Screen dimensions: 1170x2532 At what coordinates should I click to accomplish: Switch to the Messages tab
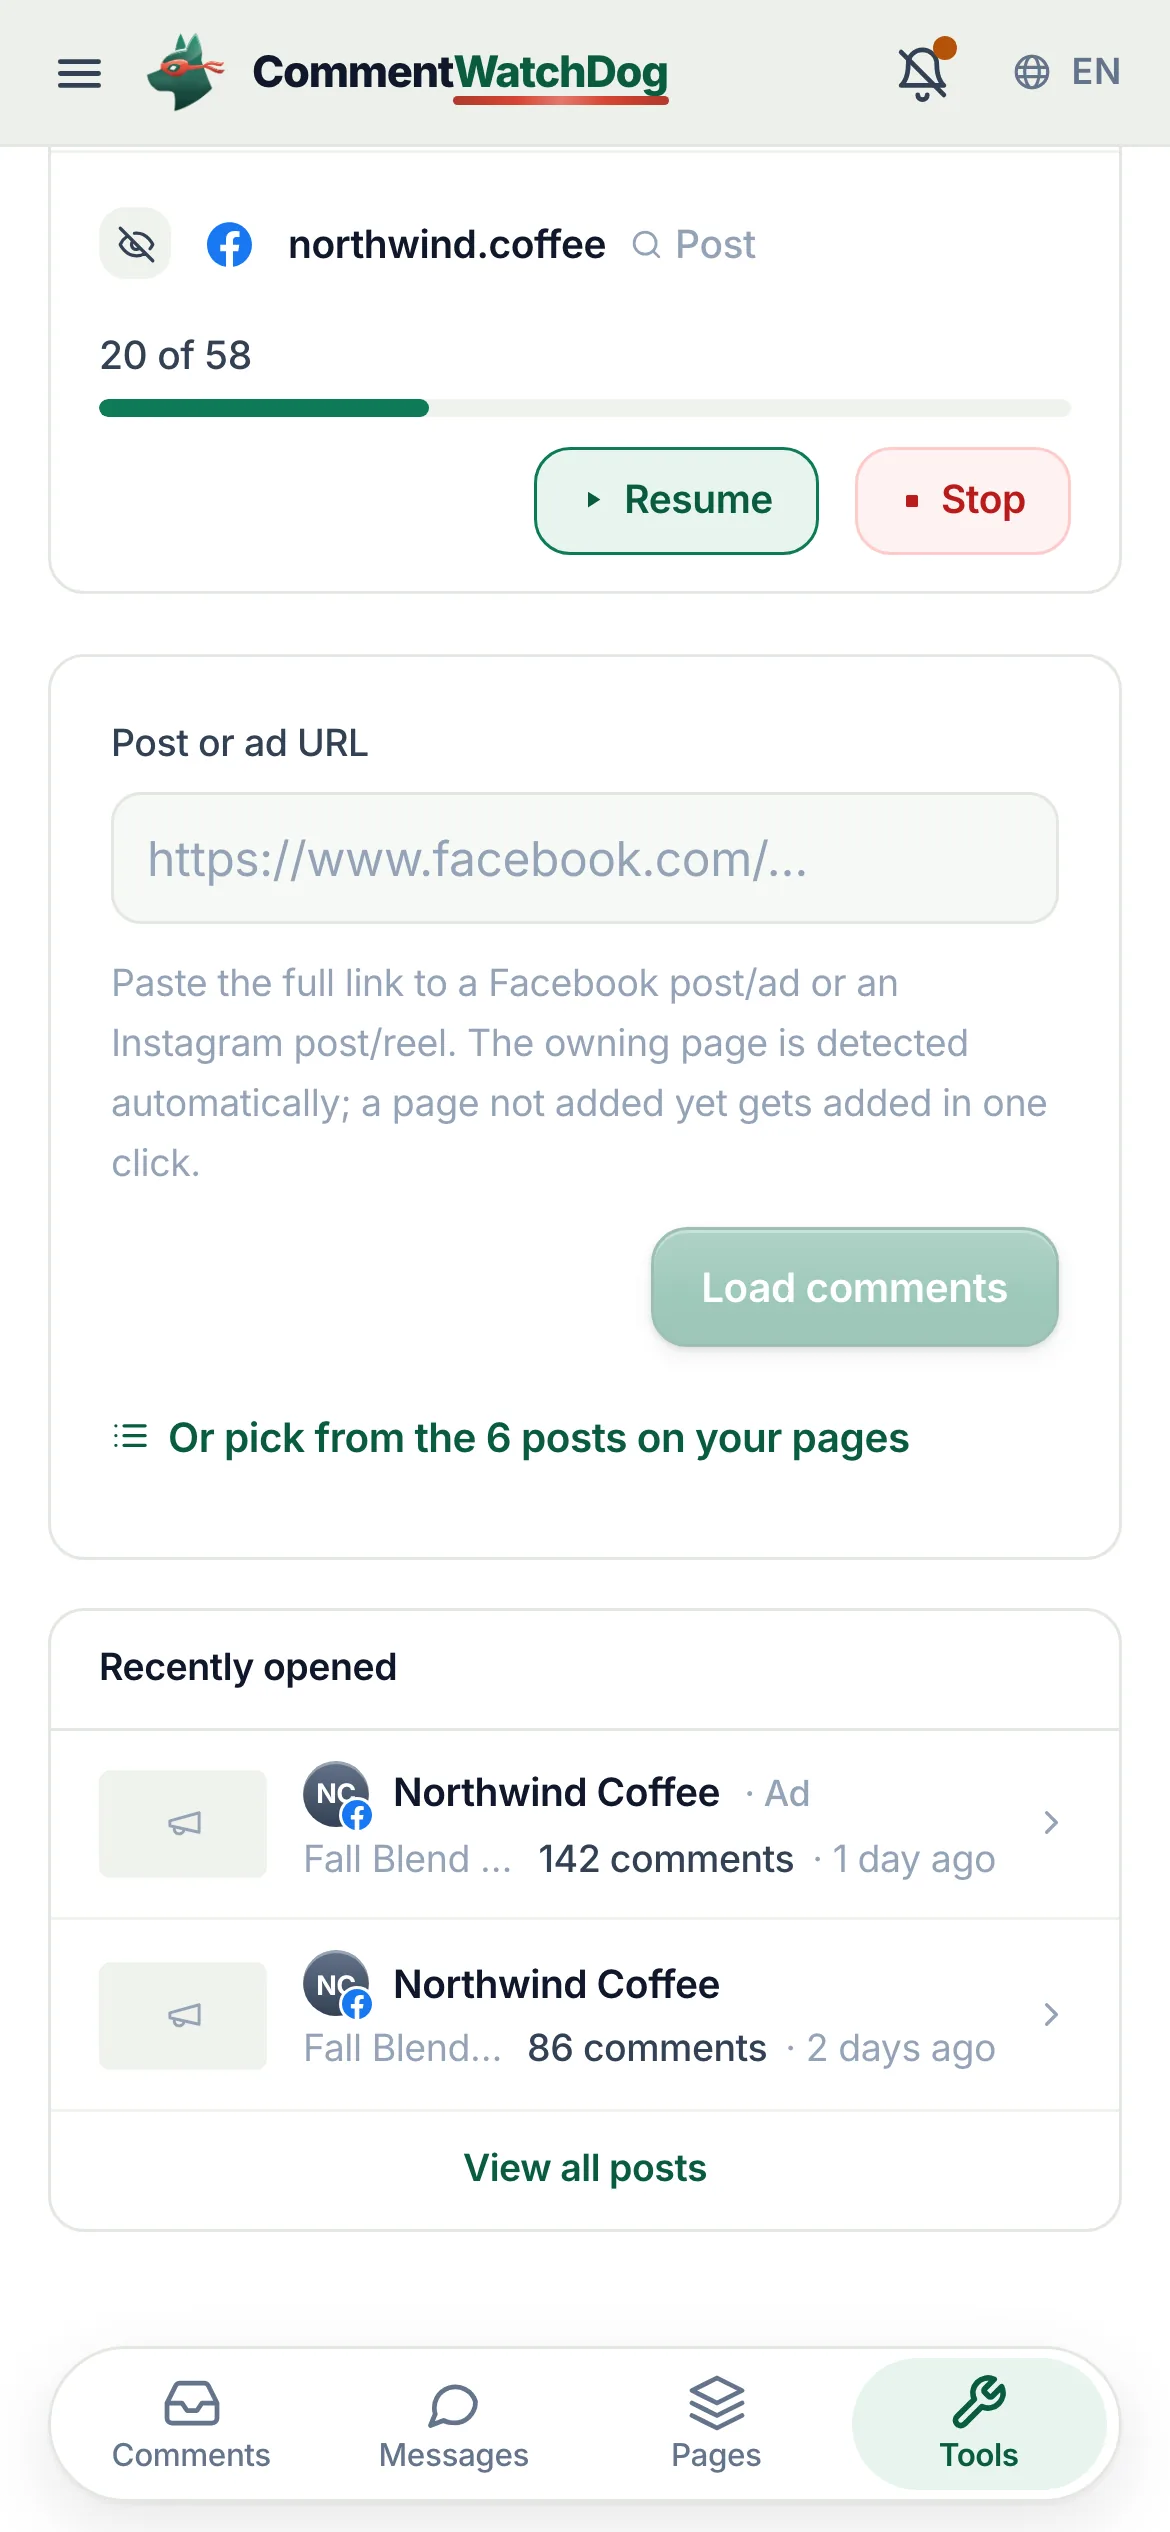[x=454, y=2424]
